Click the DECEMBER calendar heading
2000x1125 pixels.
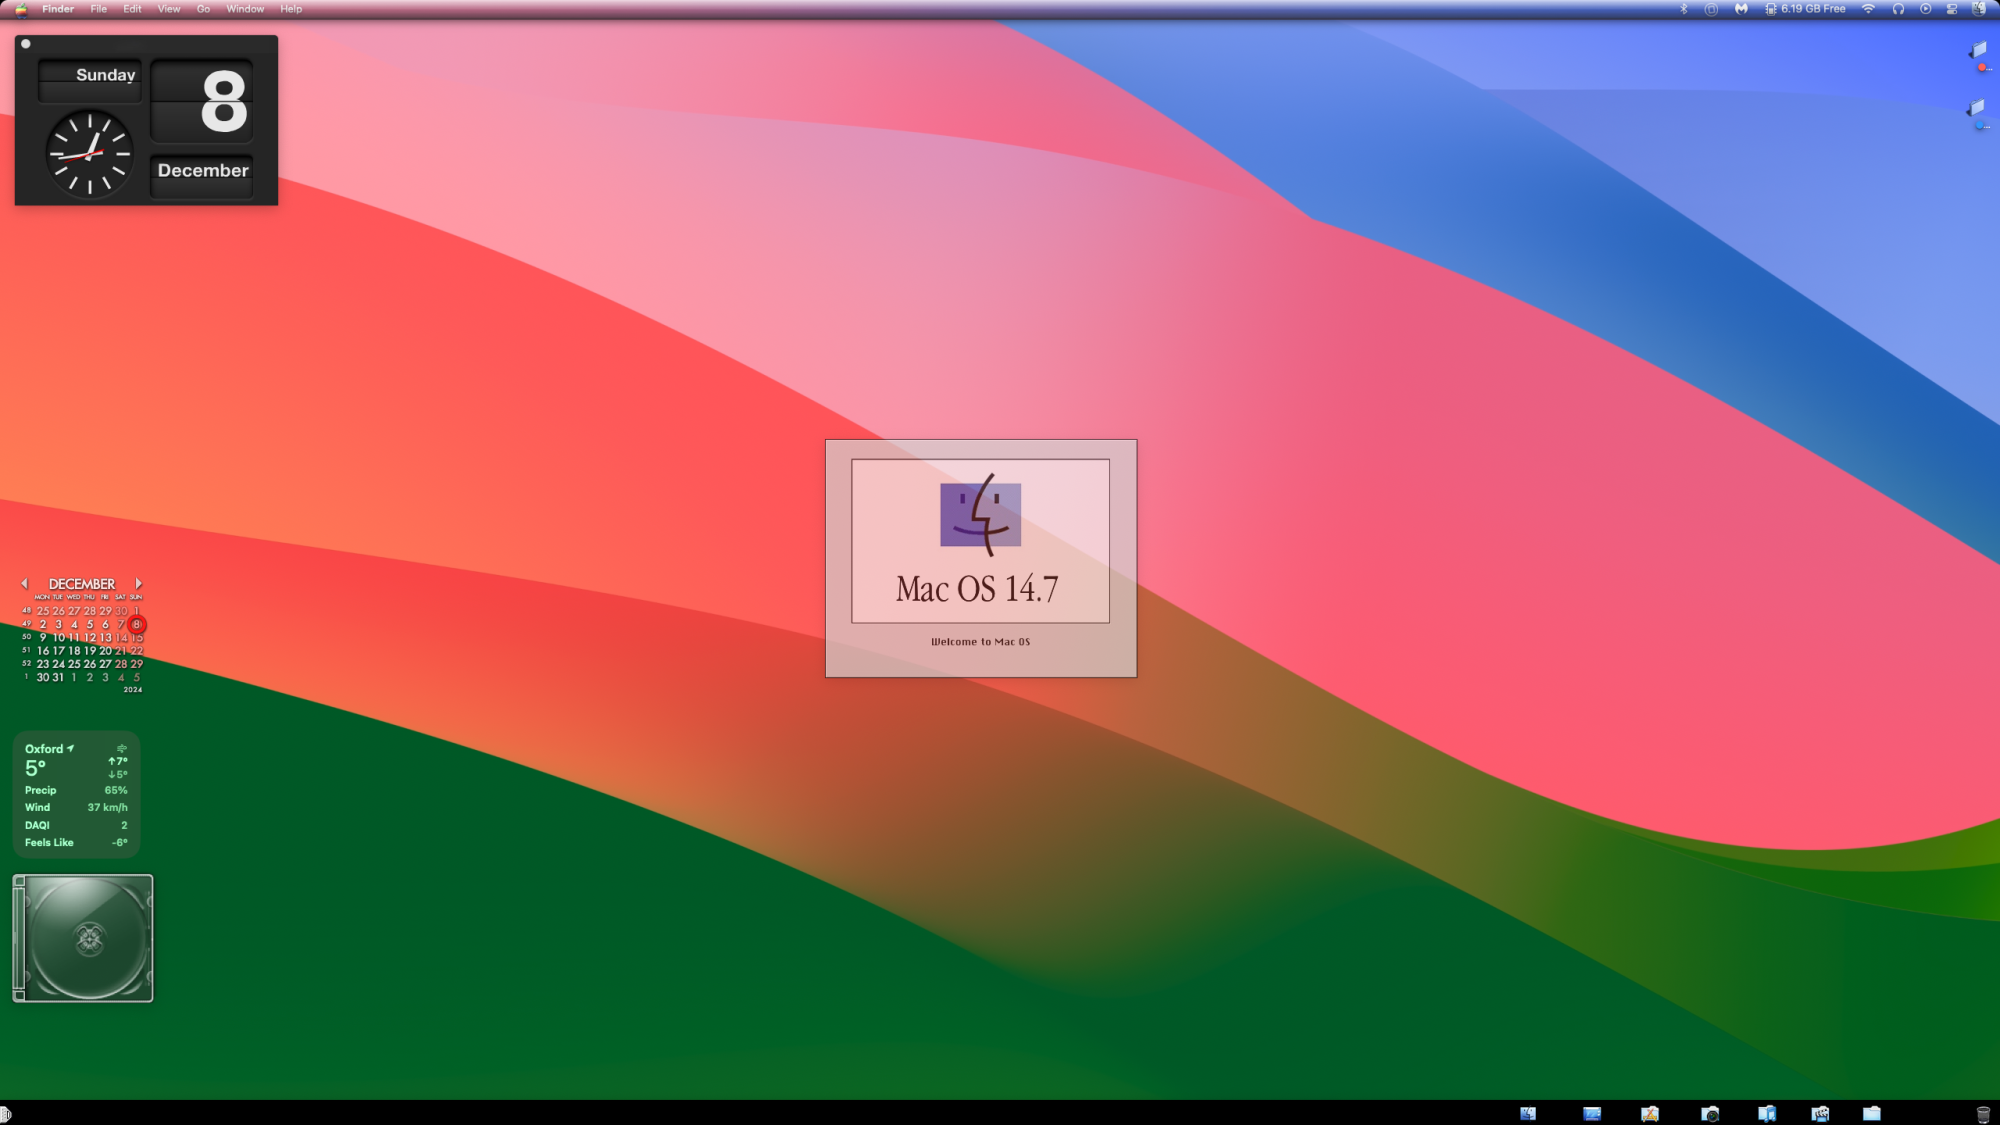(82, 584)
